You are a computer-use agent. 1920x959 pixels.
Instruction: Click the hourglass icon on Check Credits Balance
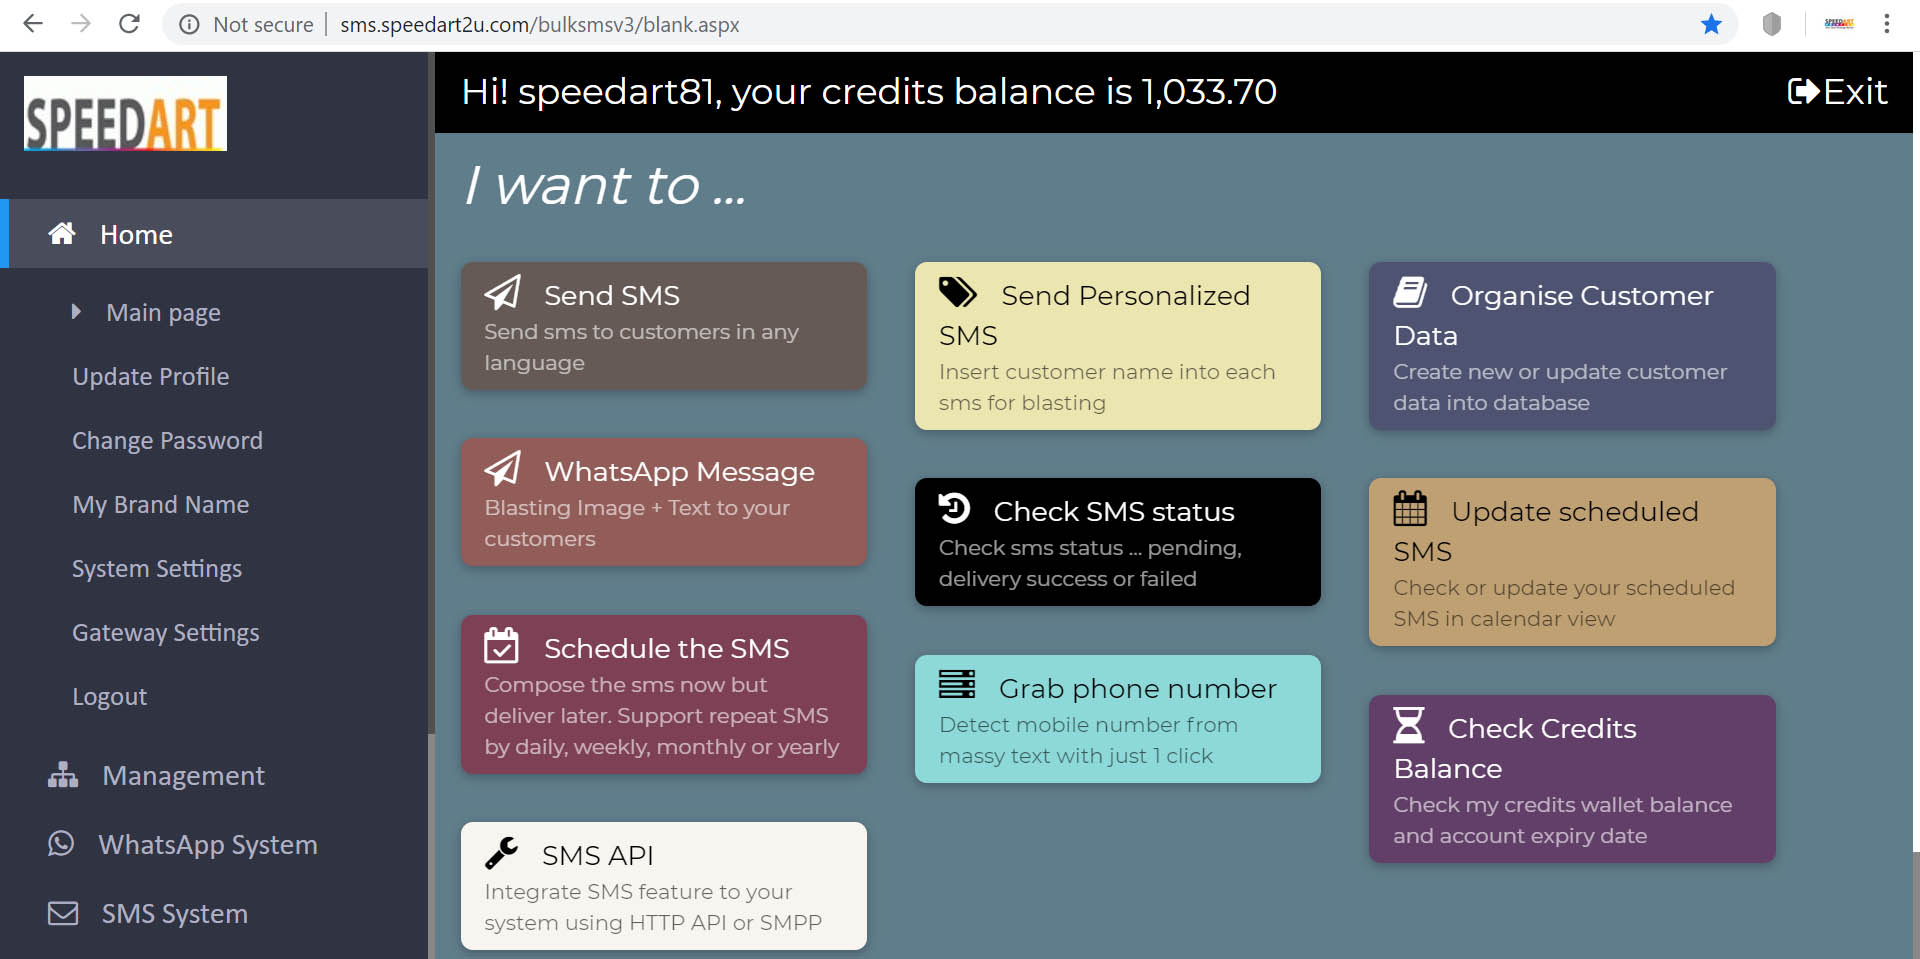[1409, 725]
